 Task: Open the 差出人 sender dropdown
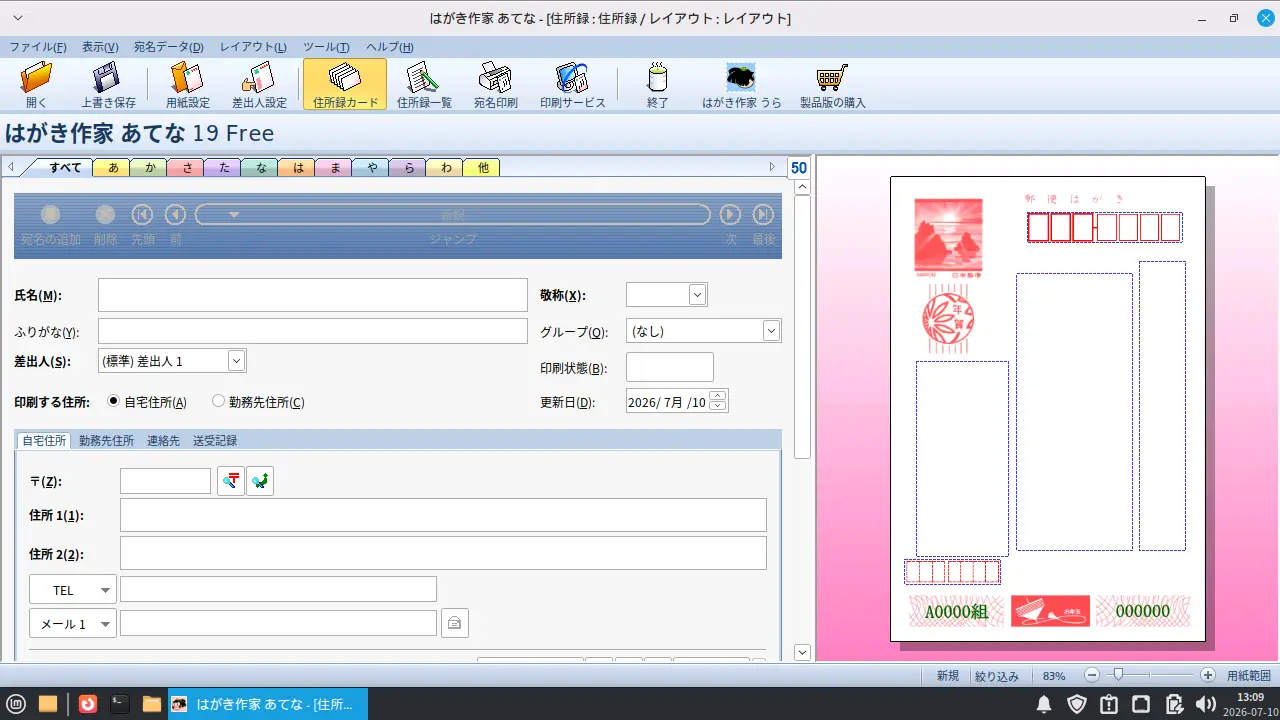pos(237,360)
